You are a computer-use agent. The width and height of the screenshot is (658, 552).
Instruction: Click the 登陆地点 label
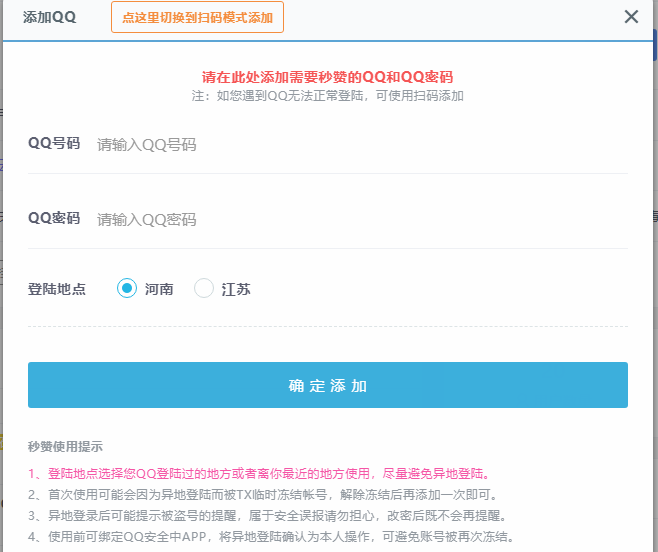[x=57, y=289]
